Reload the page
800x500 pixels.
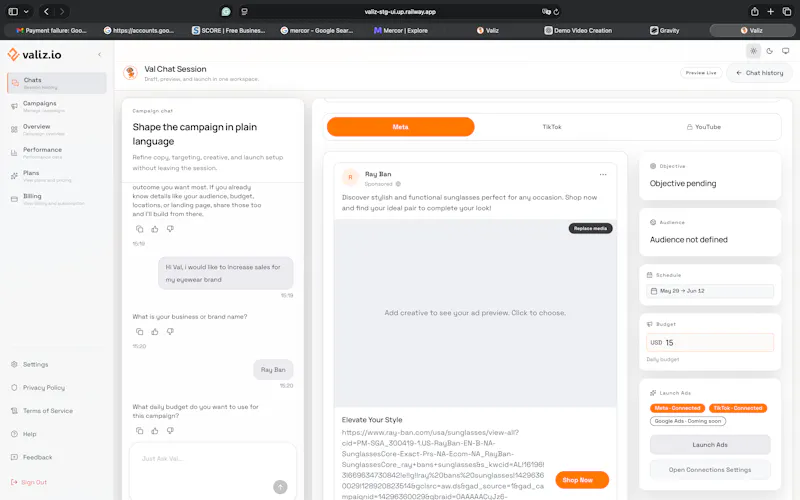556,12
